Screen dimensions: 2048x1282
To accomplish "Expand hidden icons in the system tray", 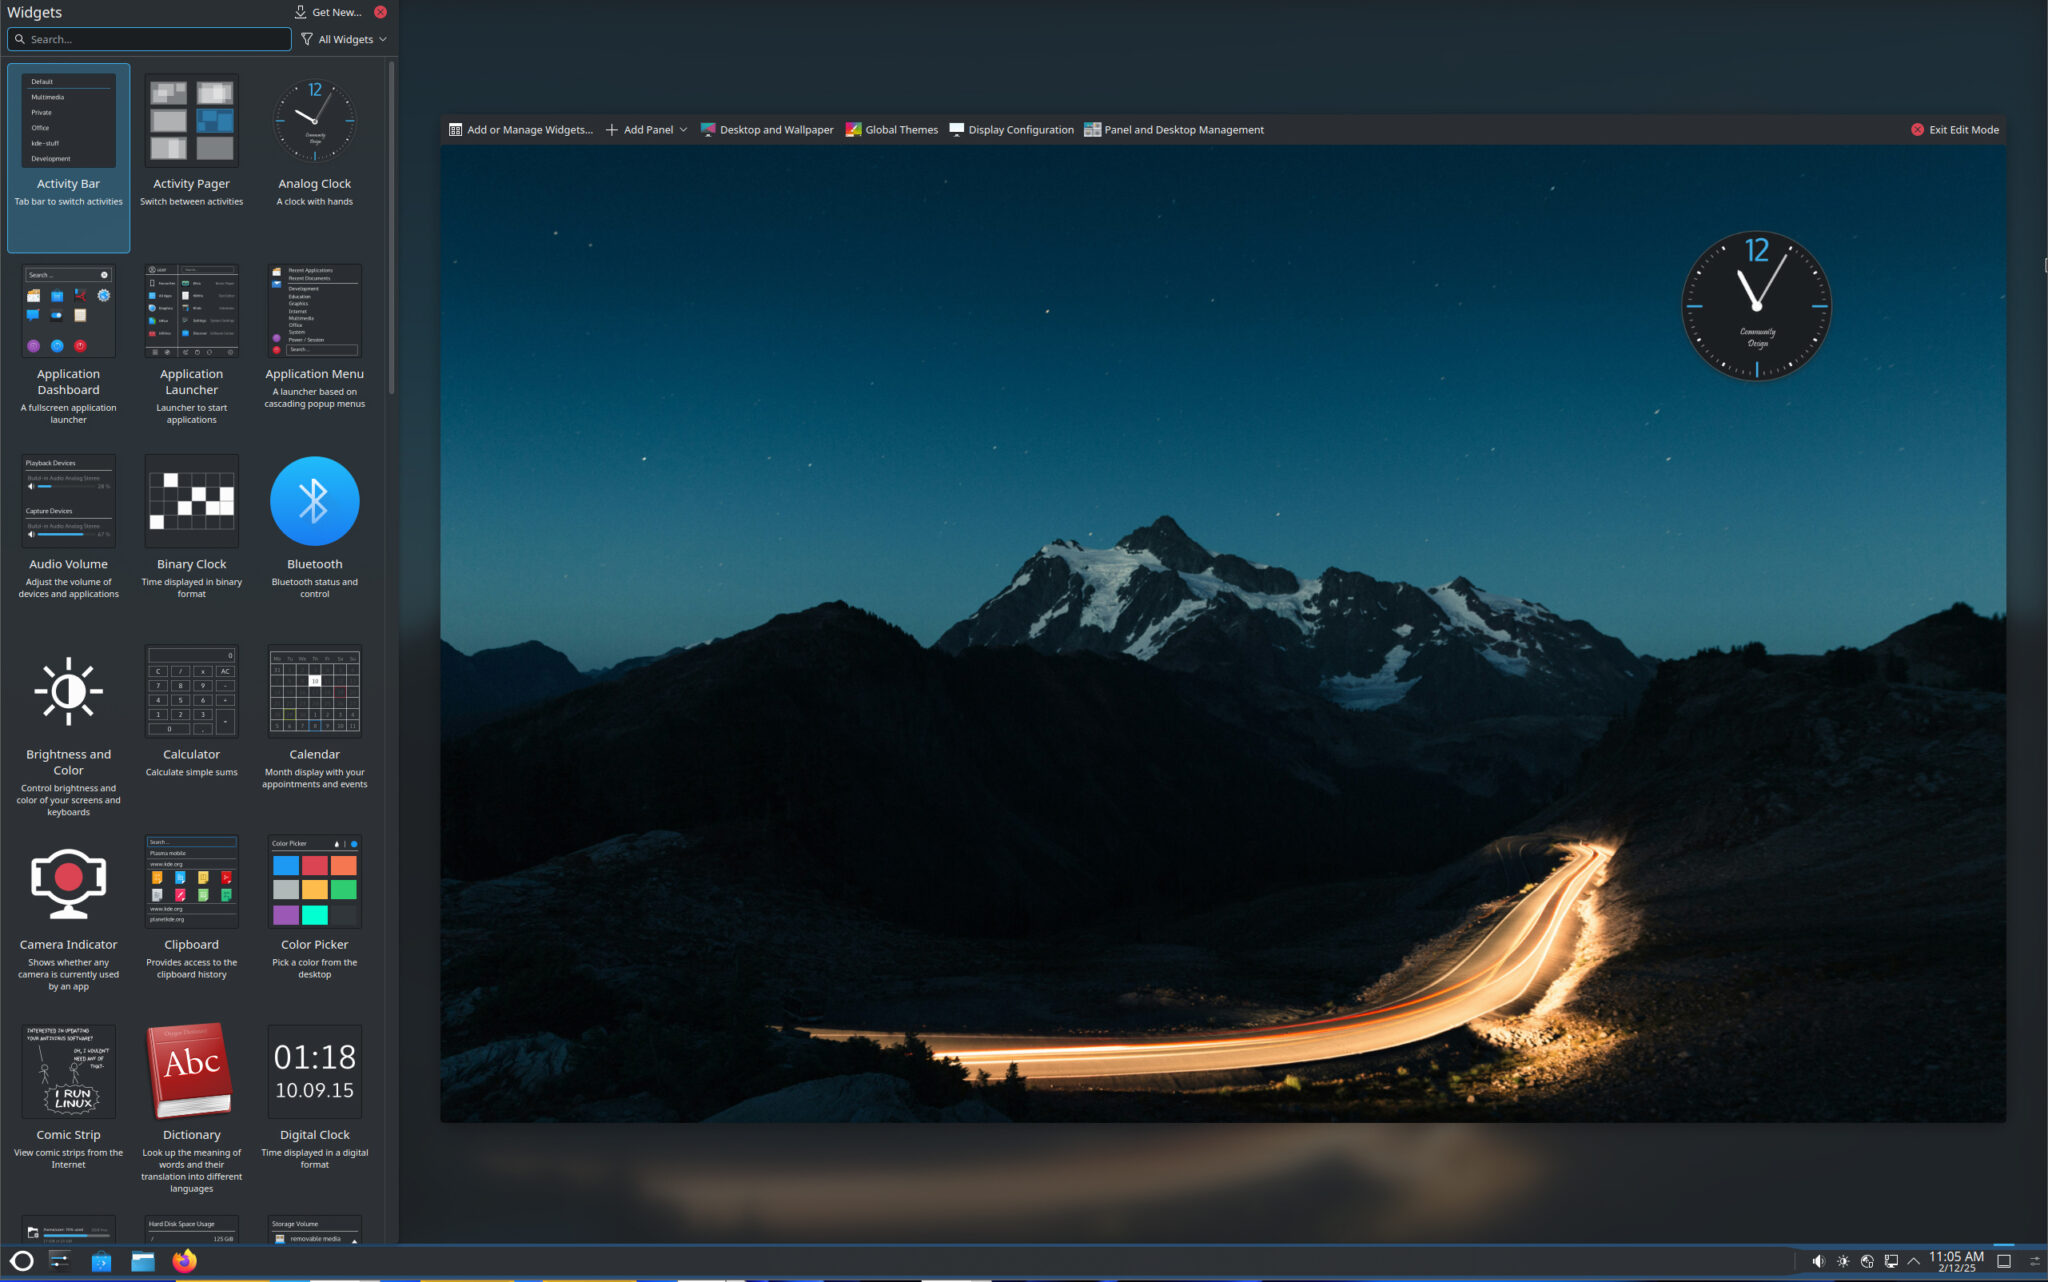I will click(x=1912, y=1260).
